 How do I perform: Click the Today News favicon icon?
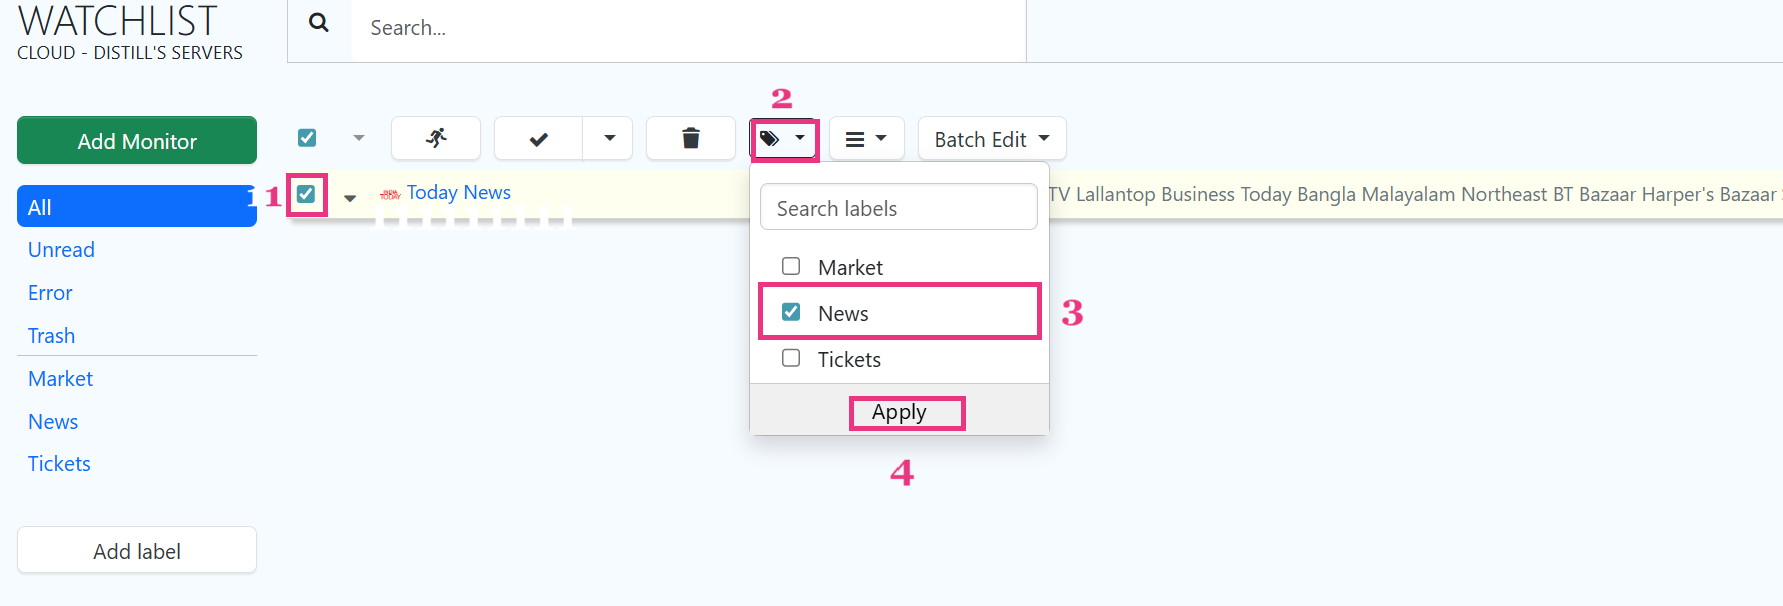(390, 194)
